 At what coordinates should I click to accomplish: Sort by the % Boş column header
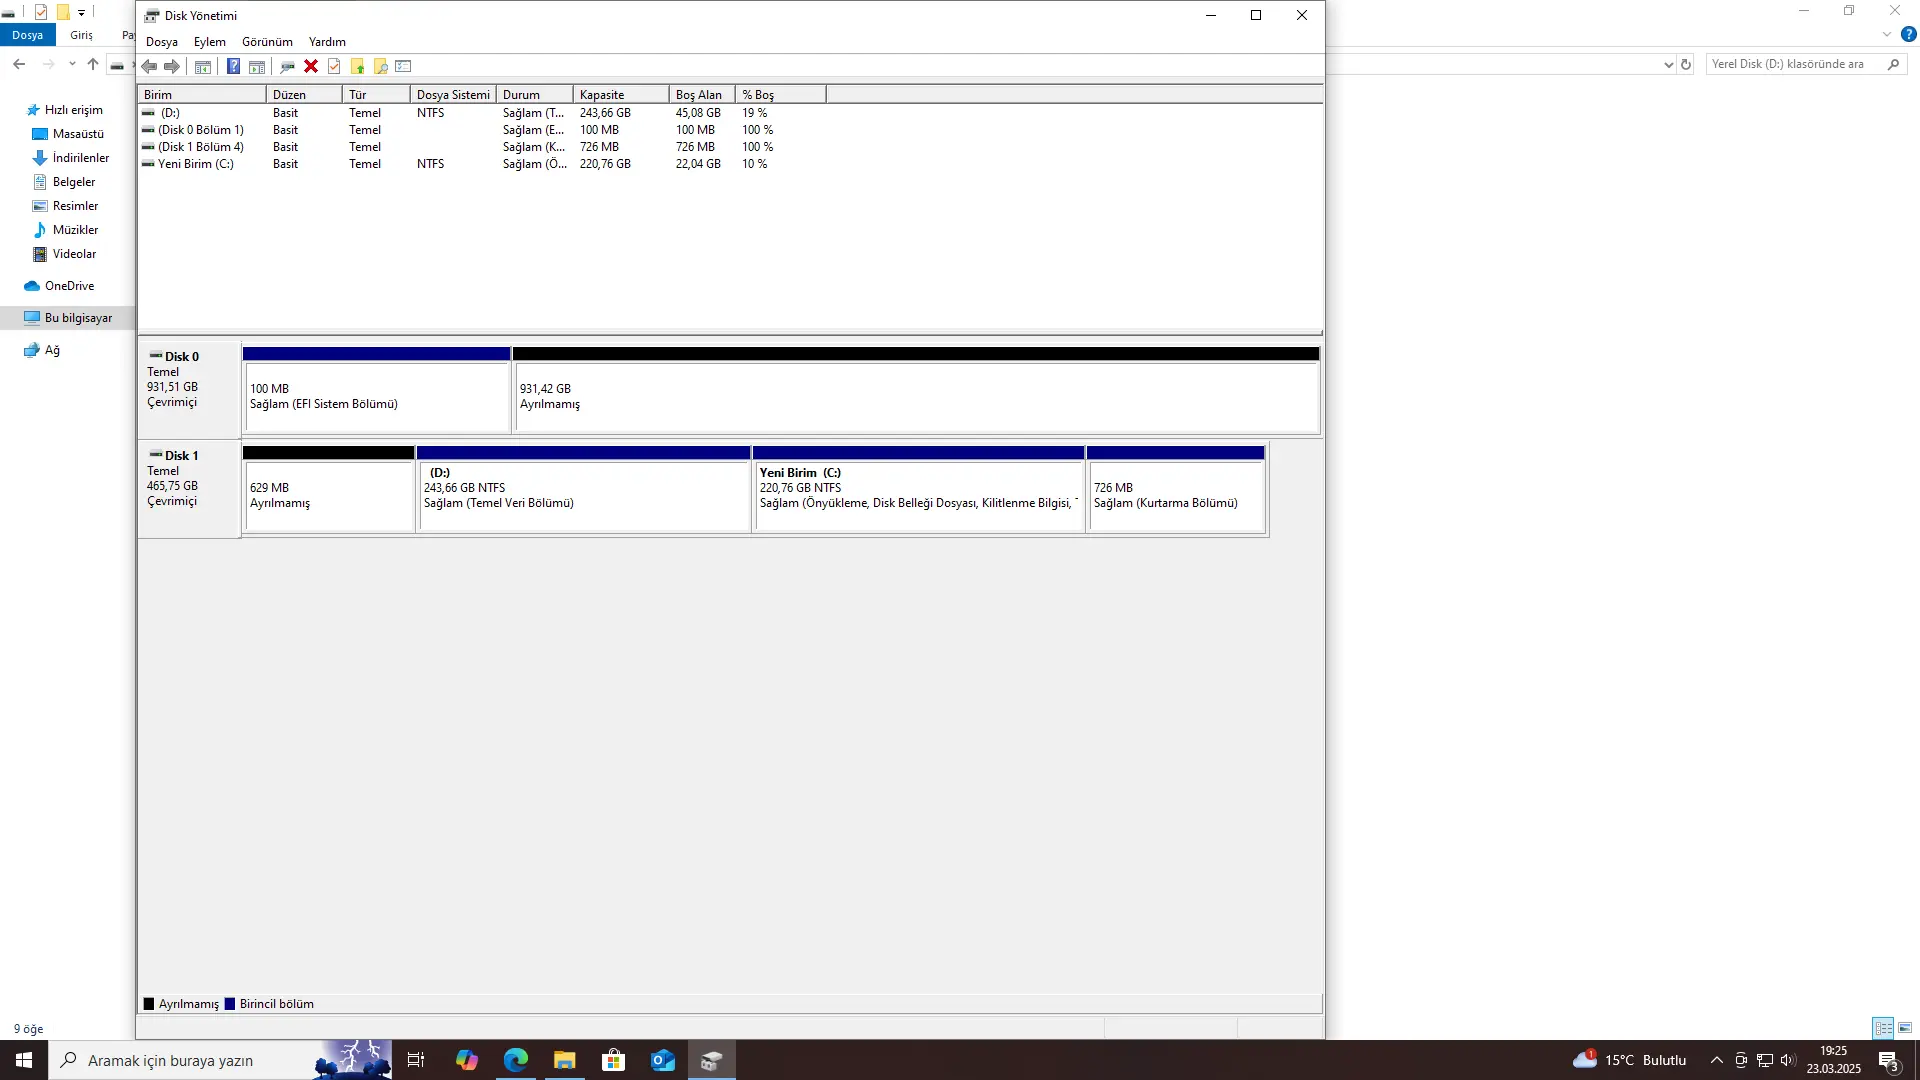(781, 94)
